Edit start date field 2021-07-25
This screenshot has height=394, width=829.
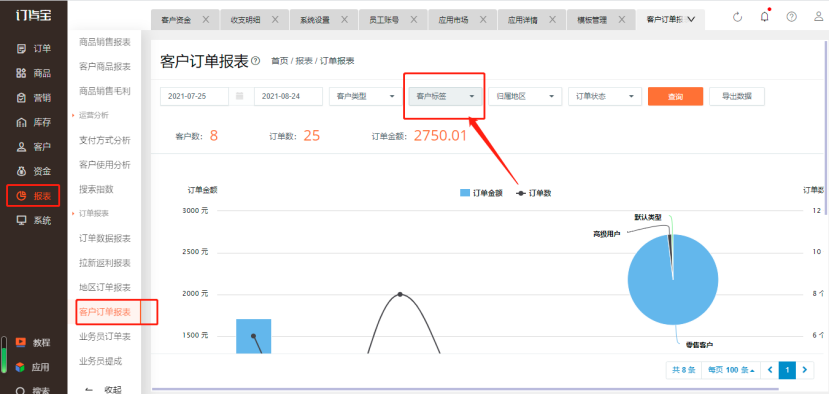(195, 96)
